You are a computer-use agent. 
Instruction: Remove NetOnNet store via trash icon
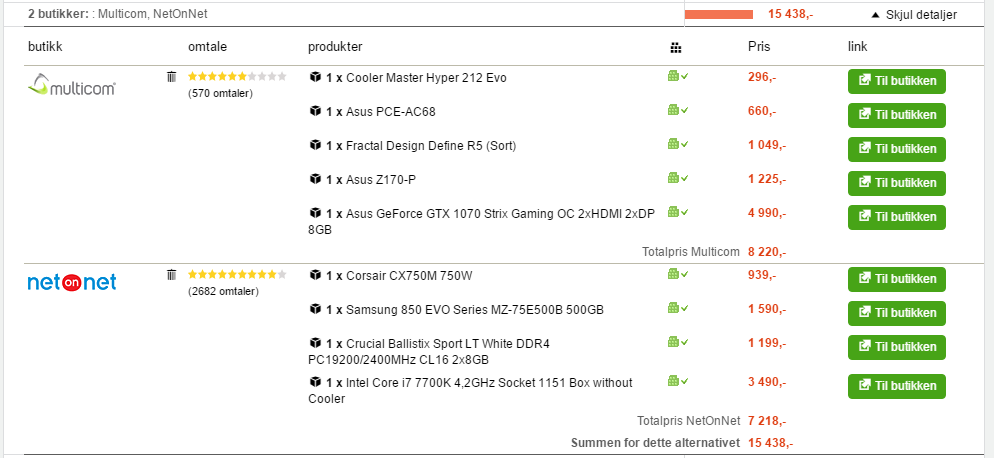coord(171,275)
